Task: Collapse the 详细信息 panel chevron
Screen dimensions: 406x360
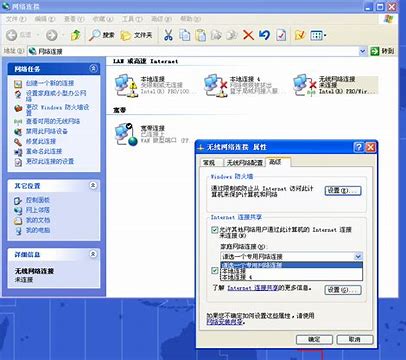Action: pos(93,254)
